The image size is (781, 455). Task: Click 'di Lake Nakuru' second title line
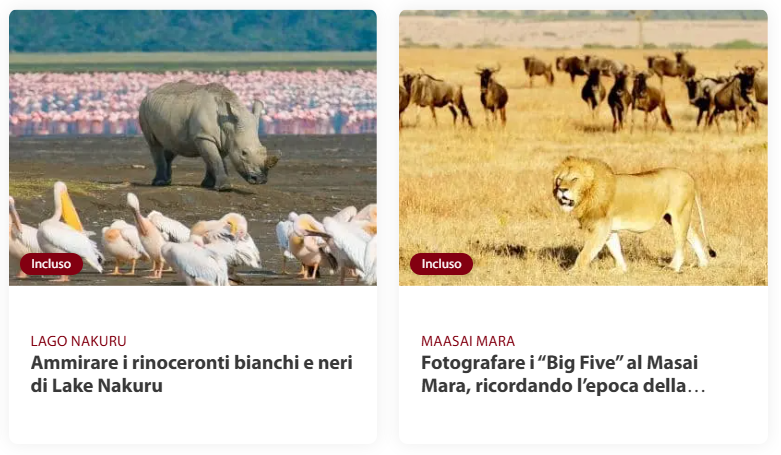click(x=97, y=386)
